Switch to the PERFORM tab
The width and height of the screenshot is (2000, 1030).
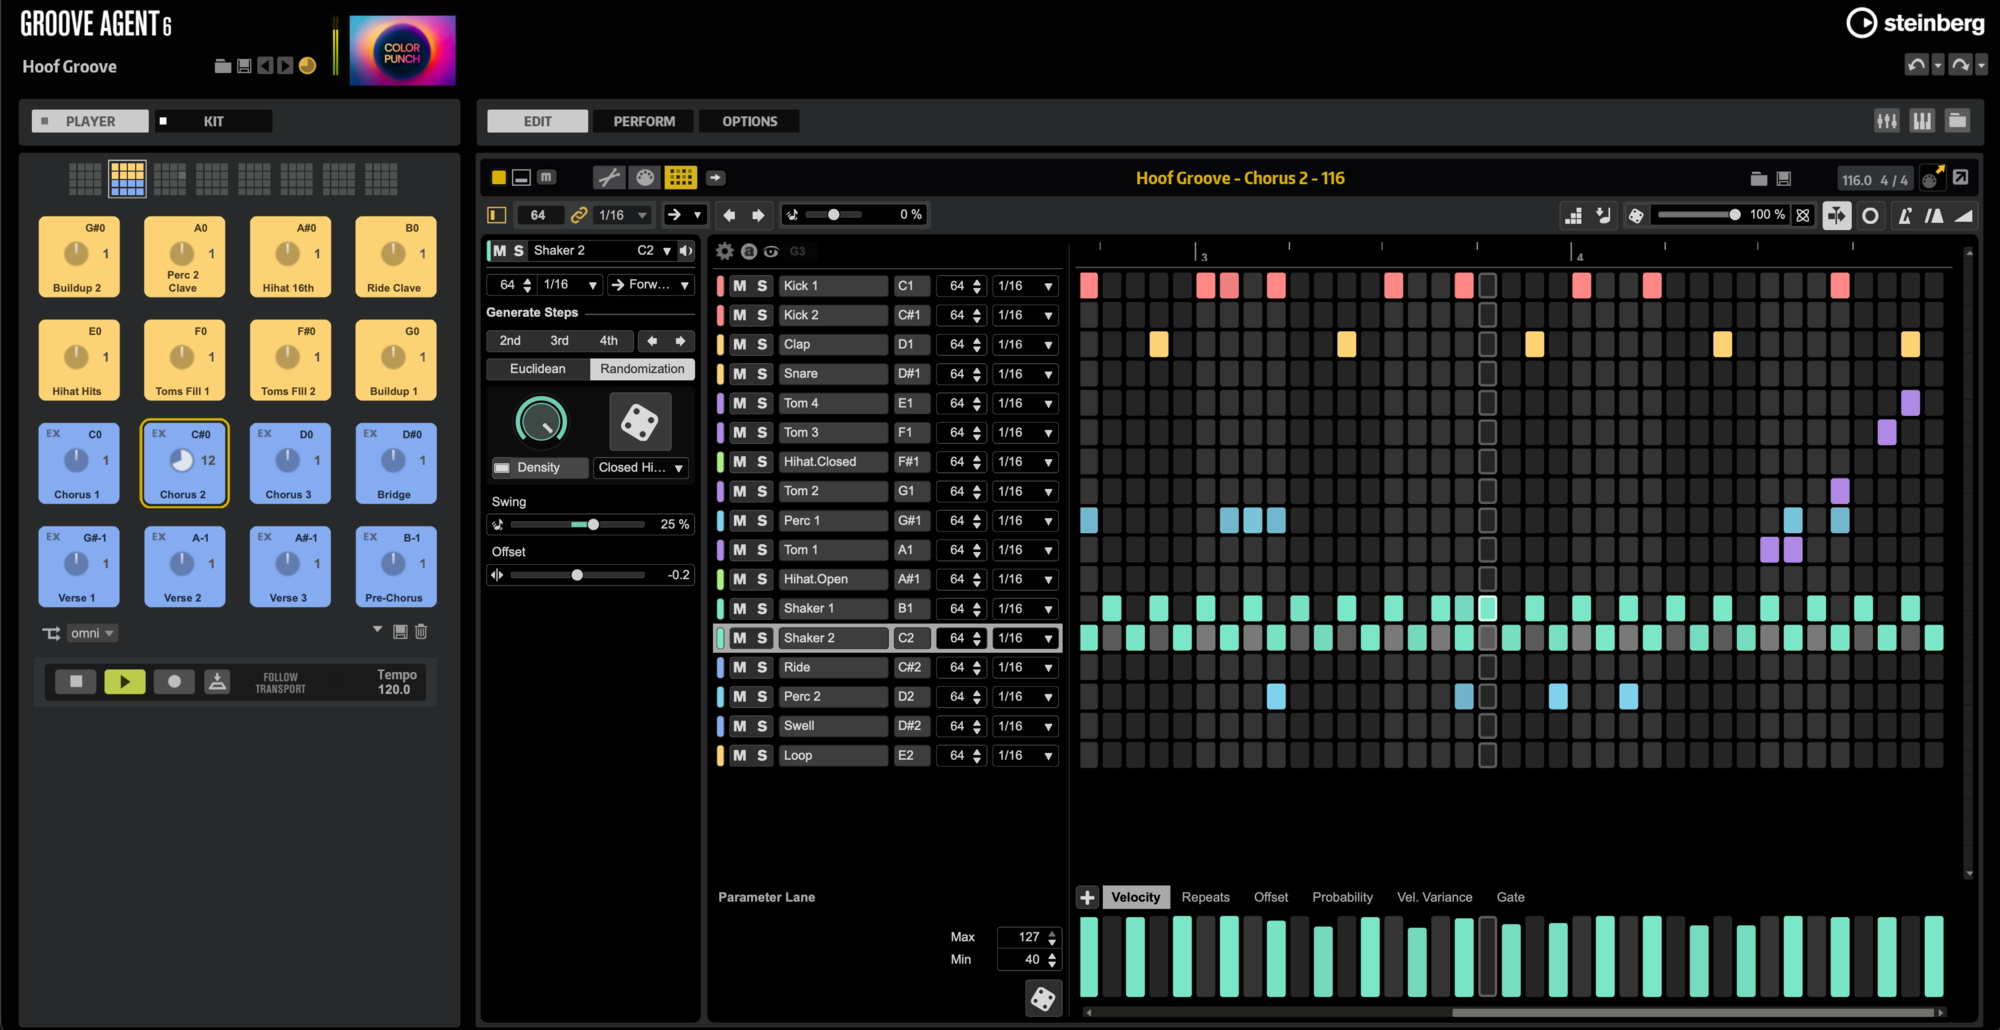tap(644, 121)
